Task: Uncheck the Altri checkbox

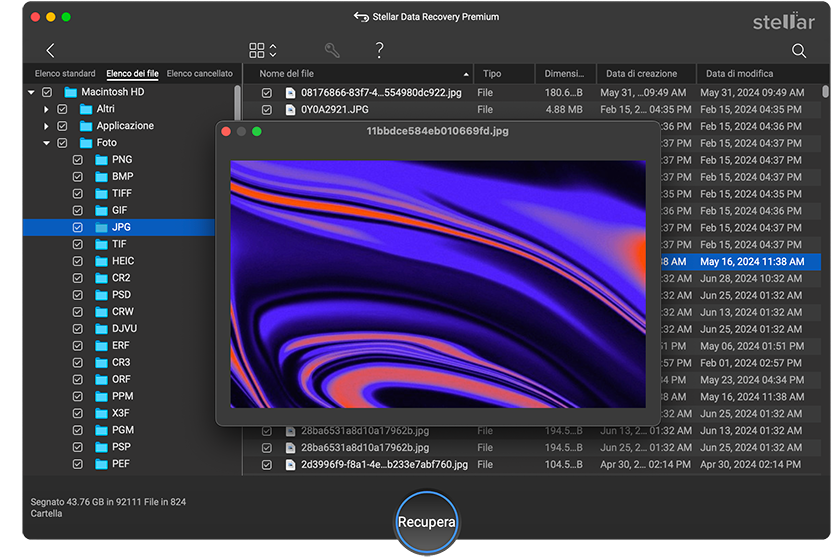Action: pos(63,109)
